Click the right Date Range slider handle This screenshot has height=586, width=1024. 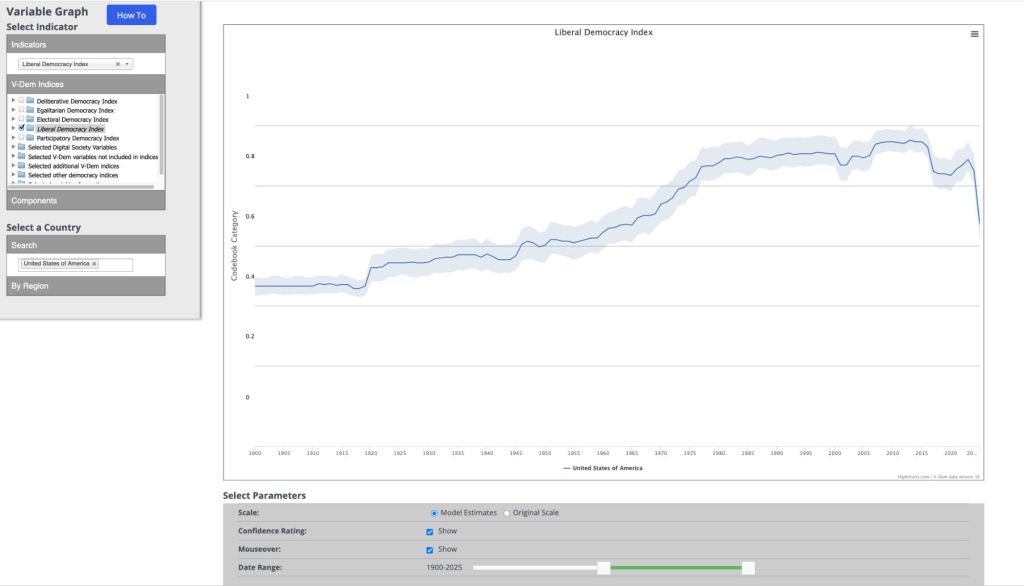tap(748, 568)
